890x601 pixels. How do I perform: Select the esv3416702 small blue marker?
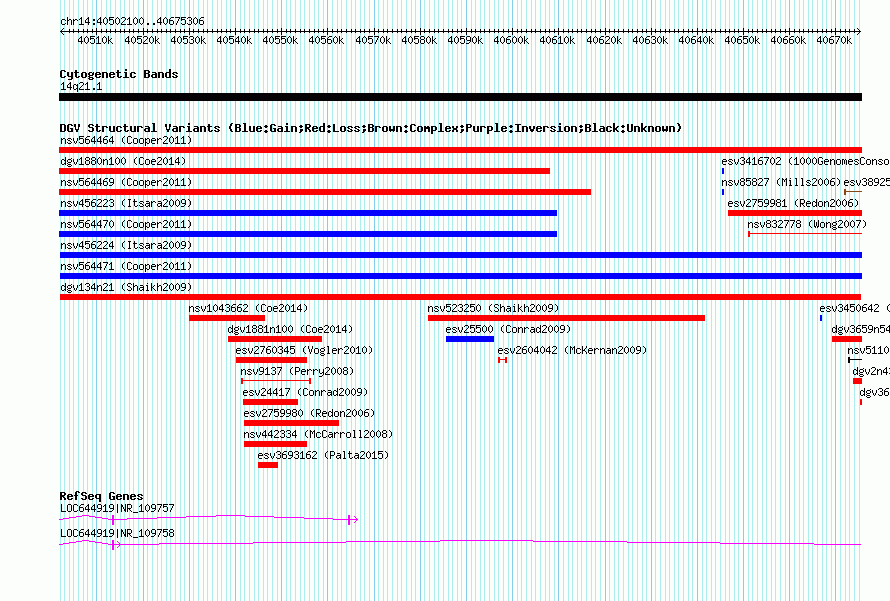723,171
